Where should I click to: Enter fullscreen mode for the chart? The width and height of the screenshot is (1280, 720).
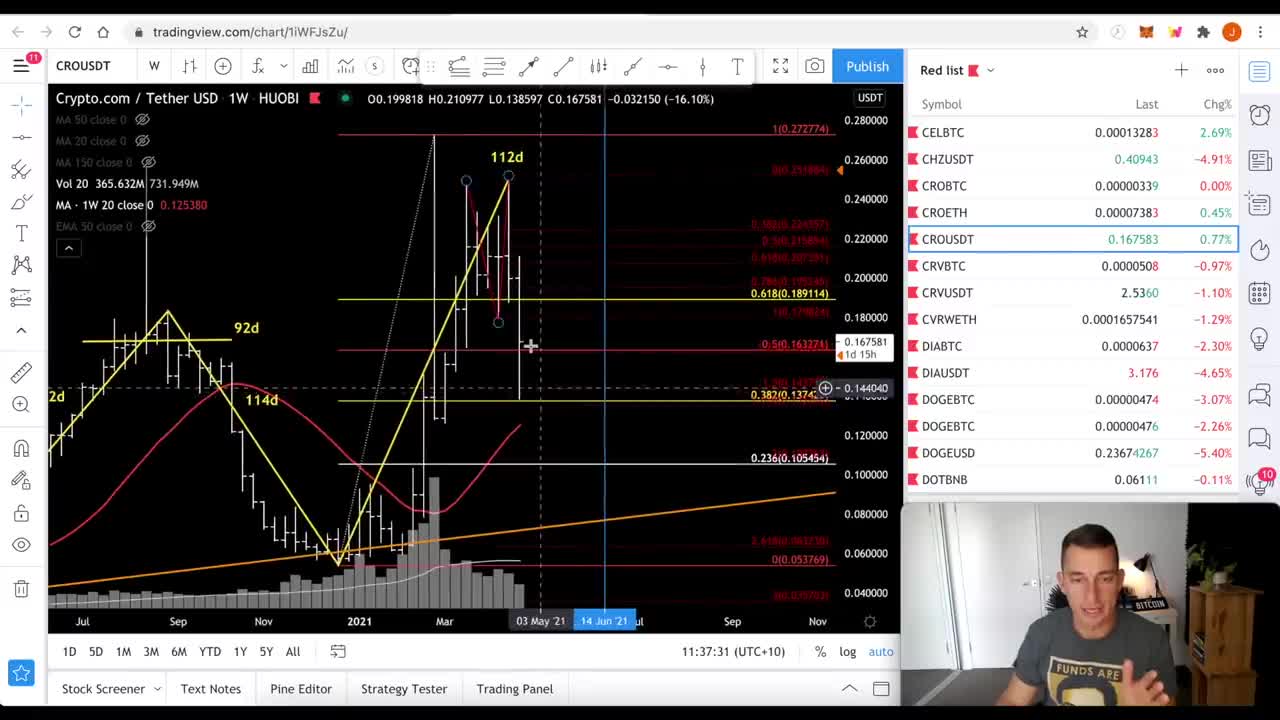pyautogui.click(x=780, y=66)
